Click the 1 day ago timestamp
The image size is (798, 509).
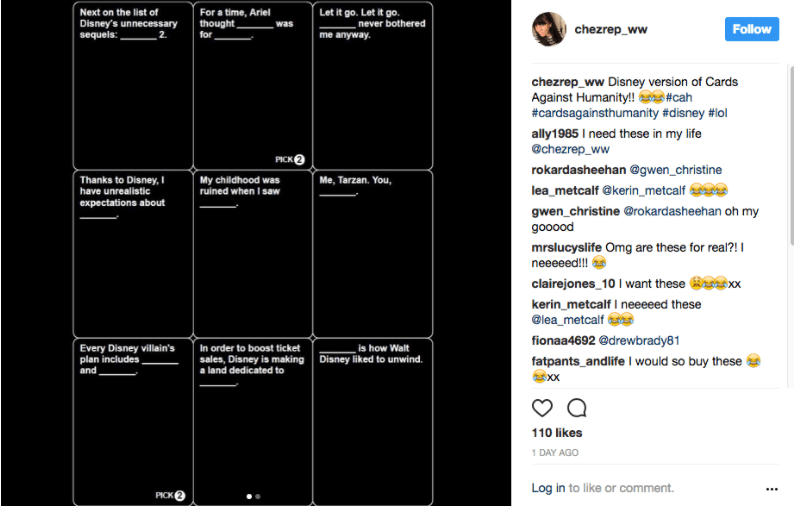click(555, 453)
